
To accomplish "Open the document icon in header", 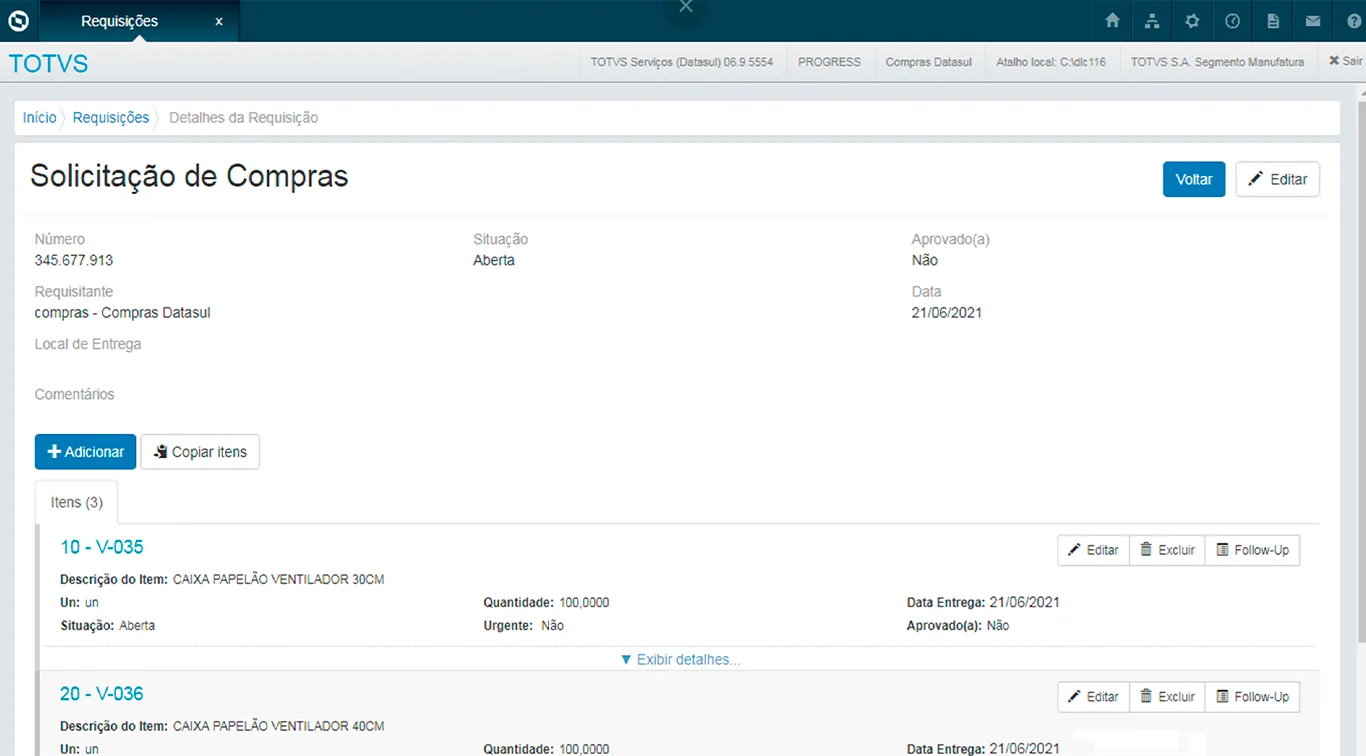I will tap(1273, 21).
